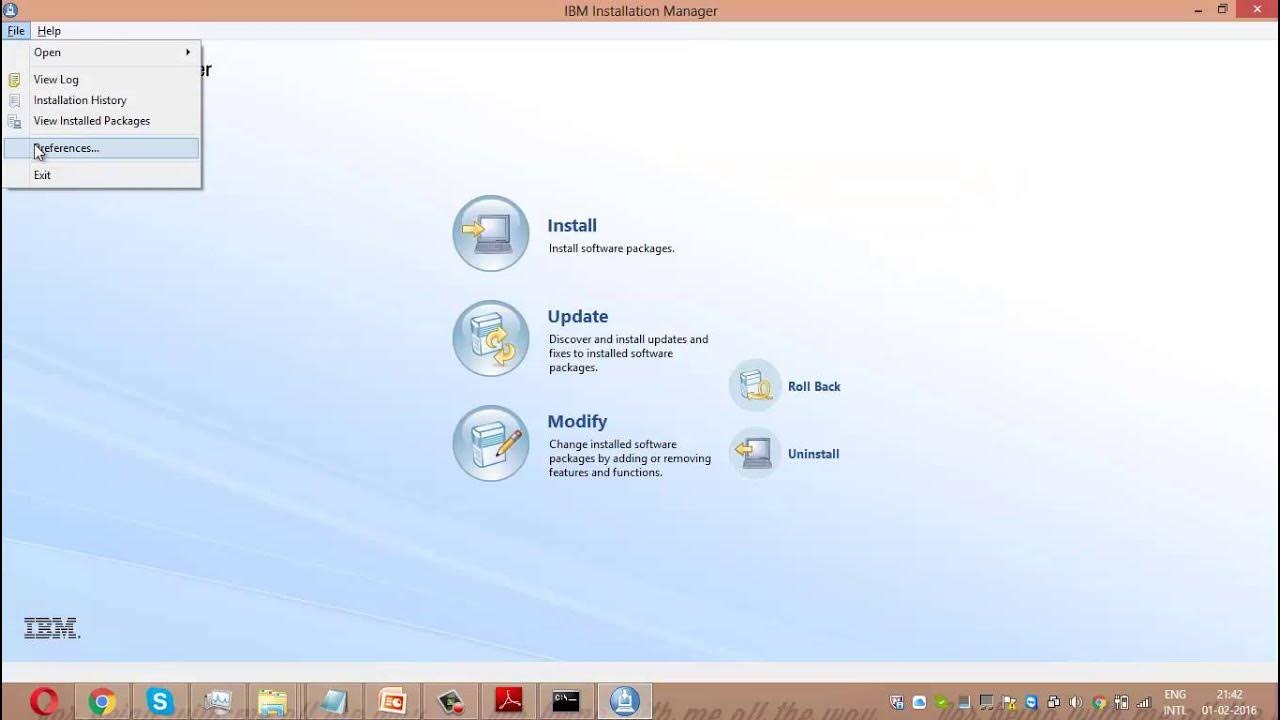Select Installation History menu entry
This screenshot has height=720, width=1280.
(x=102, y=100)
